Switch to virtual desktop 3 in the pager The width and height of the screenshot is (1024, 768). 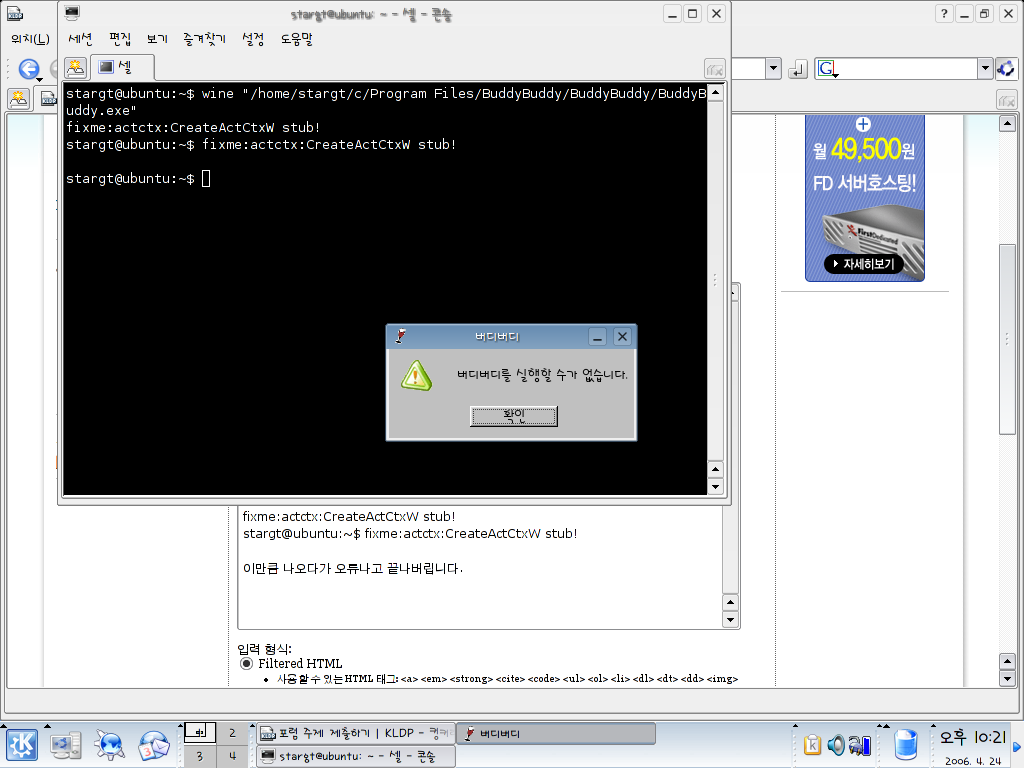click(x=200, y=756)
